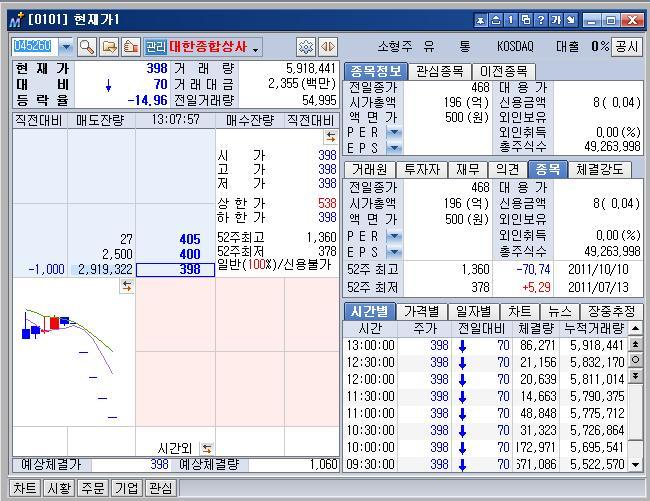Click the 09:30:00 row in time table
Viewport: 650px width, 501px height.
pyautogui.click(x=485, y=464)
